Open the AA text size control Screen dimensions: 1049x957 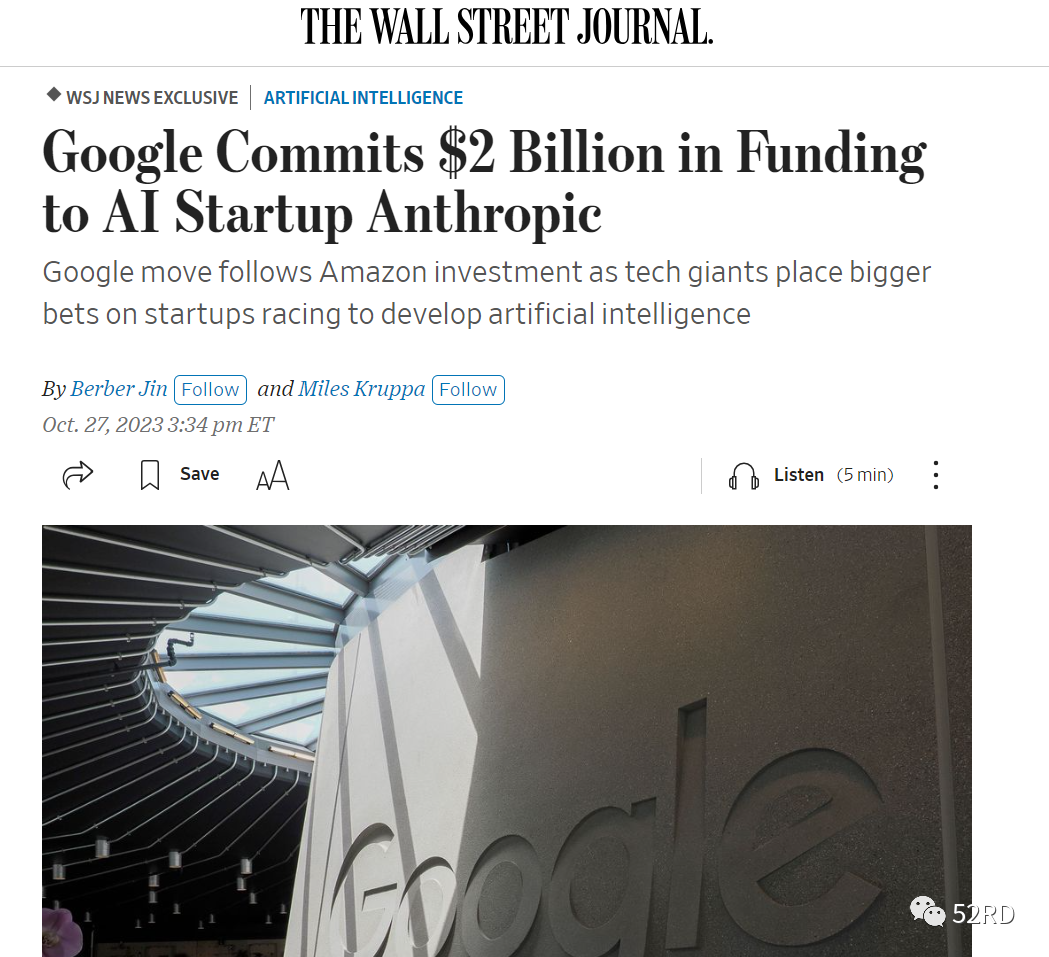pos(272,476)
